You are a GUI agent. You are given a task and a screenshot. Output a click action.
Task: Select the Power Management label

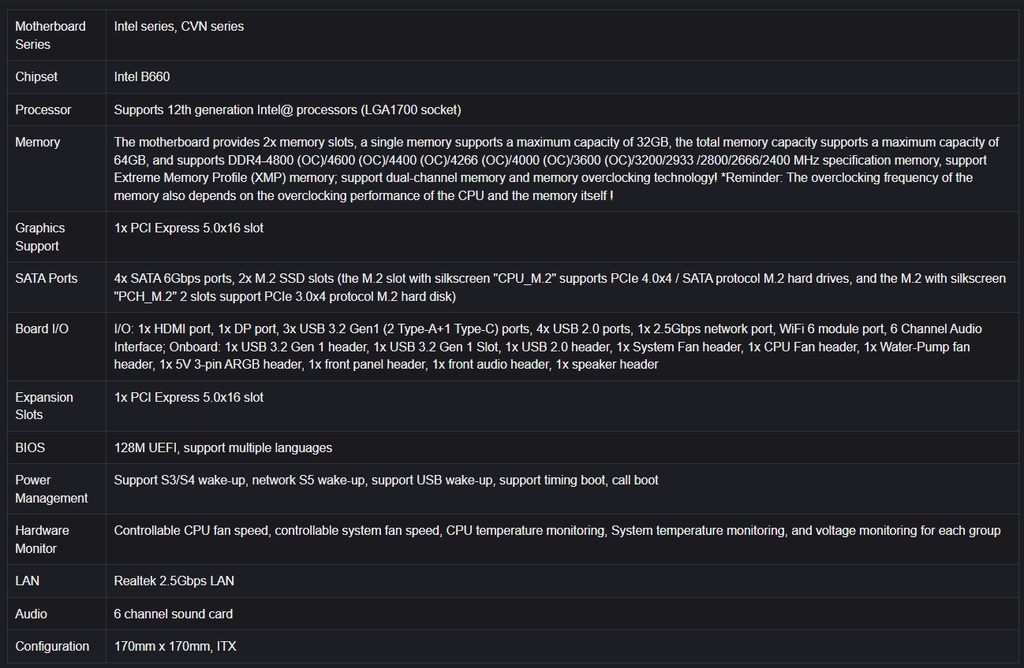(x=51, y=489)
